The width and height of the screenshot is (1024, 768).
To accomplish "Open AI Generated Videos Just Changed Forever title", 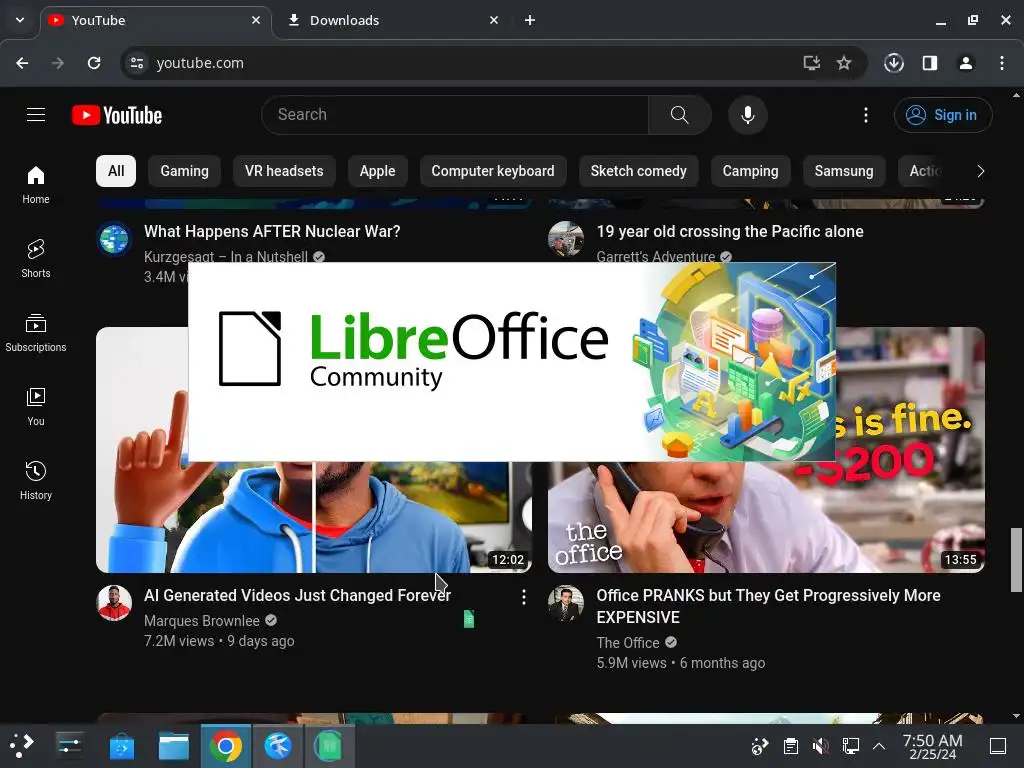I will point(298,596).
